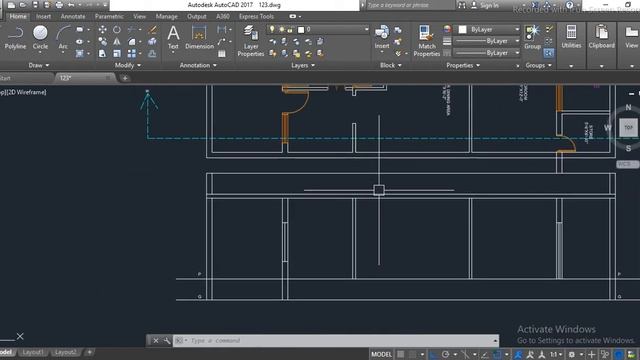
Task: Click the Insert block icon
Action: tap(382, 37)
